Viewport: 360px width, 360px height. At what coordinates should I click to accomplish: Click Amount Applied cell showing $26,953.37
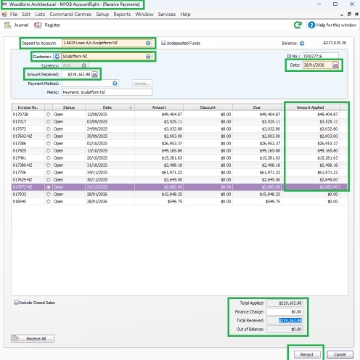[311, 143]
